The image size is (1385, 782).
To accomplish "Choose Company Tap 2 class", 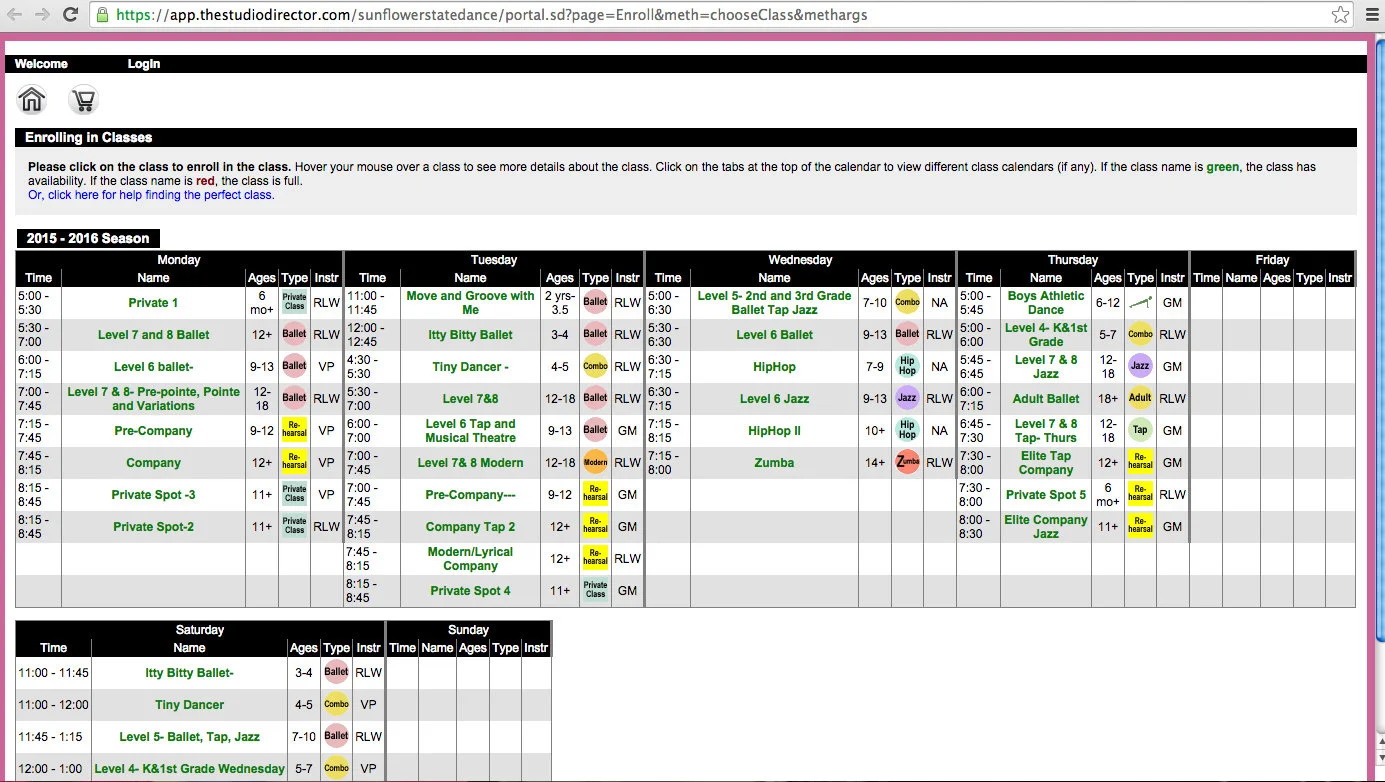I will 470,527.
